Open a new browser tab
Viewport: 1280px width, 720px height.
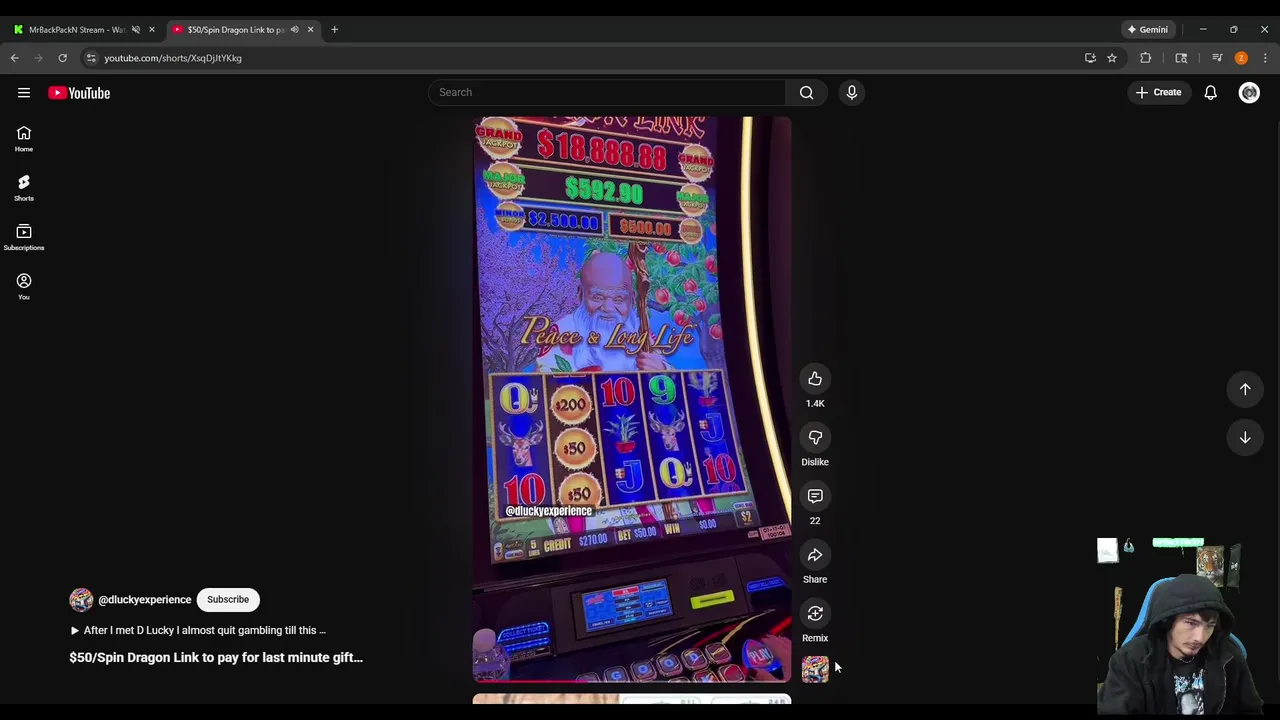334,30
